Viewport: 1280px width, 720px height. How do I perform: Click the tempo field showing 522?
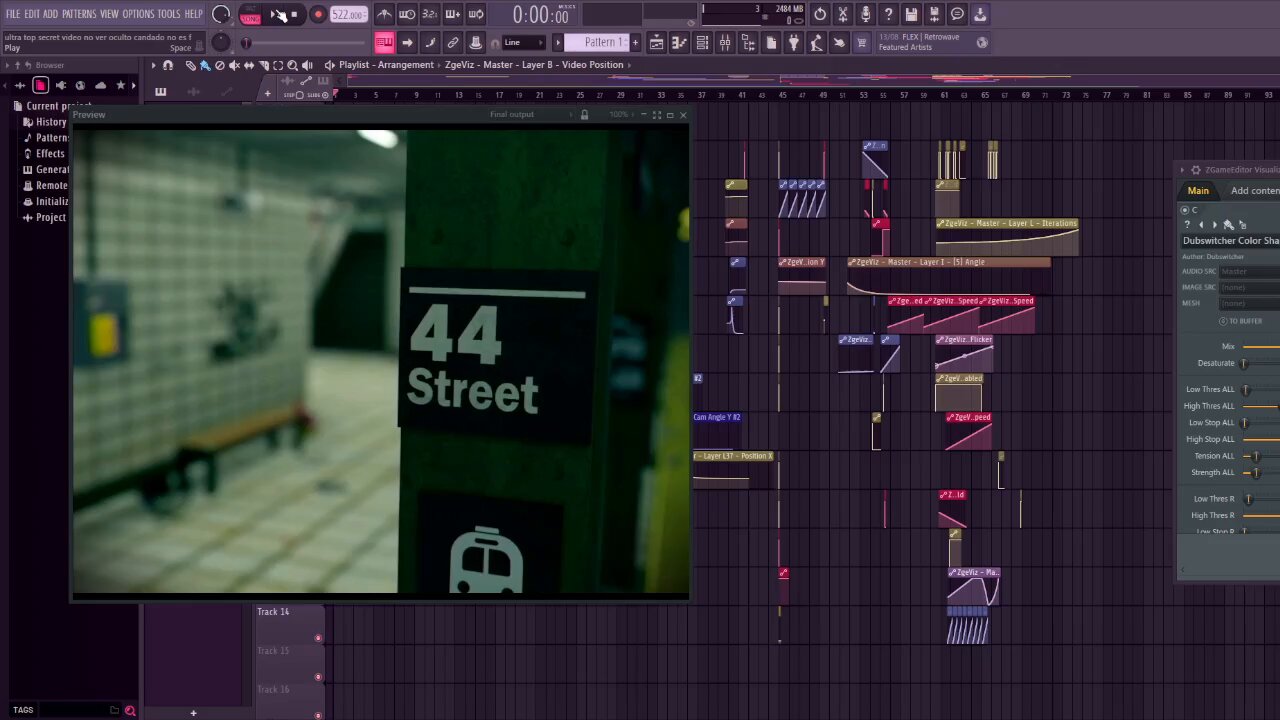(x=348, y=15)
